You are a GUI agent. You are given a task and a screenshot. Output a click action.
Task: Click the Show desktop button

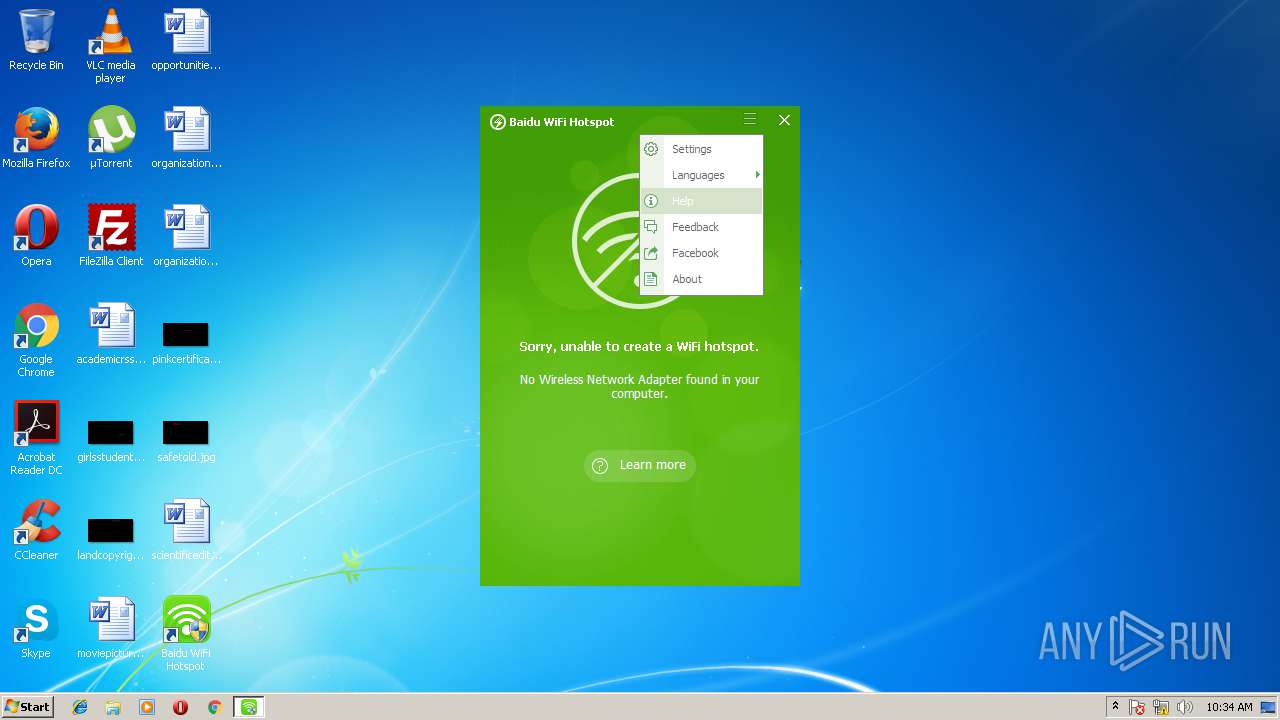(x=1269, y=707)
